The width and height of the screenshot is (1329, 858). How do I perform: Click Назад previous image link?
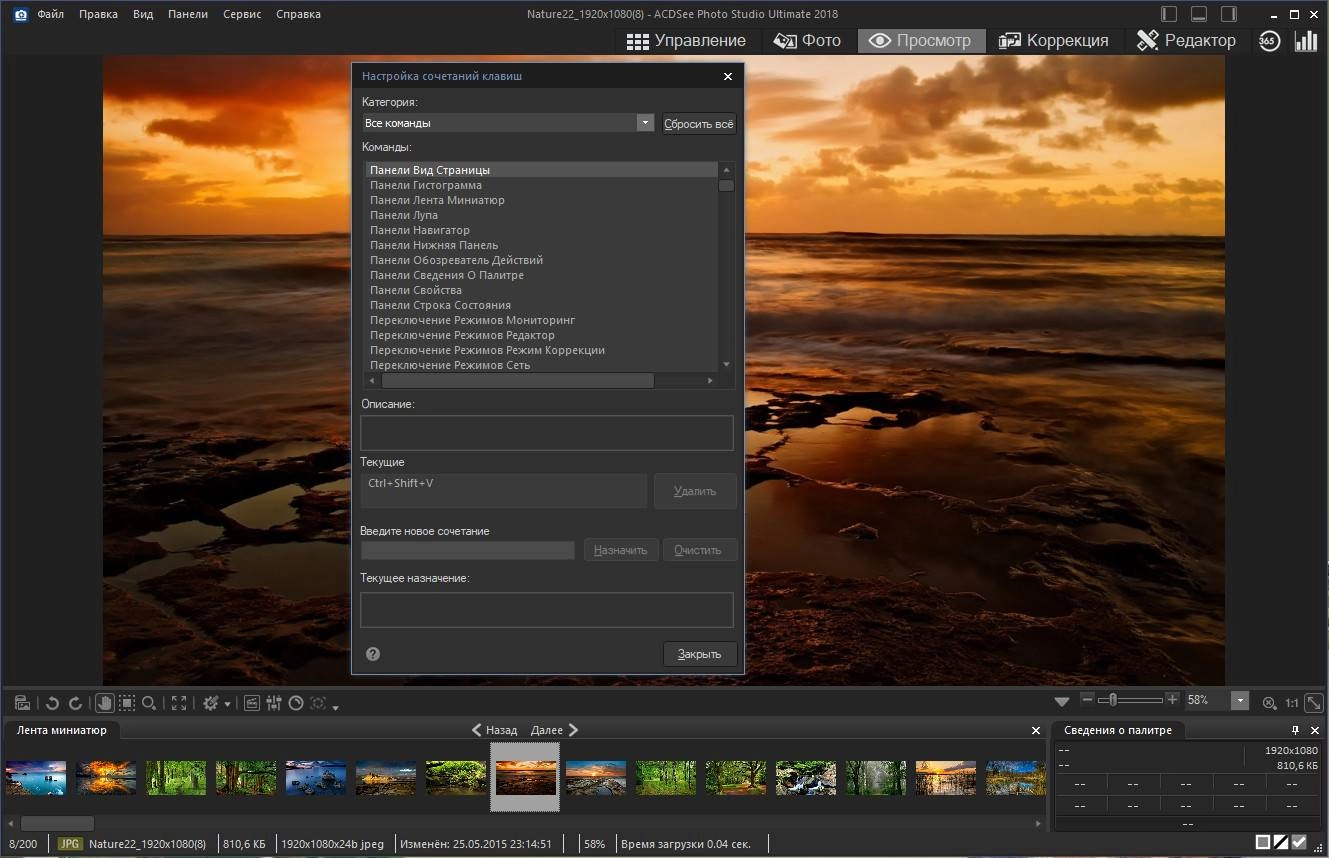(495, 730)
